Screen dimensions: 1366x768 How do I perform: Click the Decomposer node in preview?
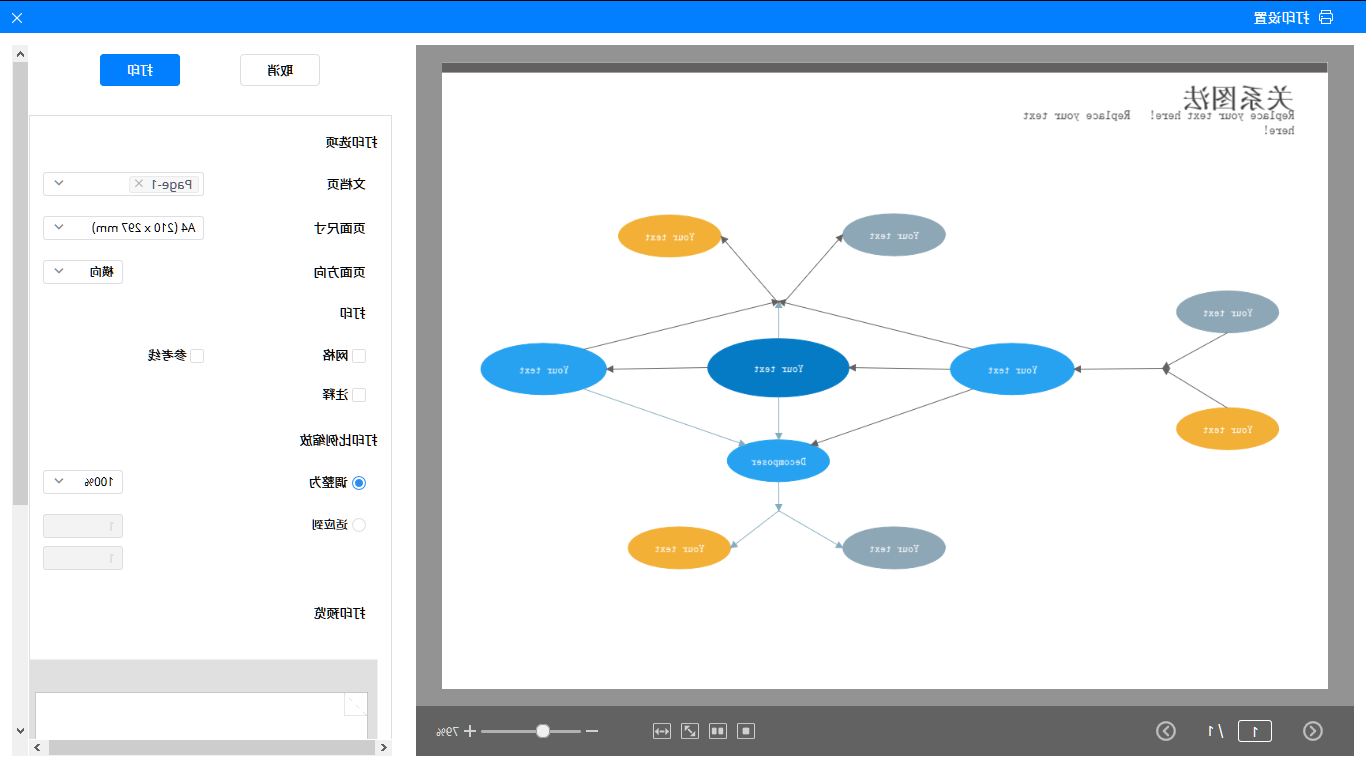pyautogui.click(x=778, y=461)
